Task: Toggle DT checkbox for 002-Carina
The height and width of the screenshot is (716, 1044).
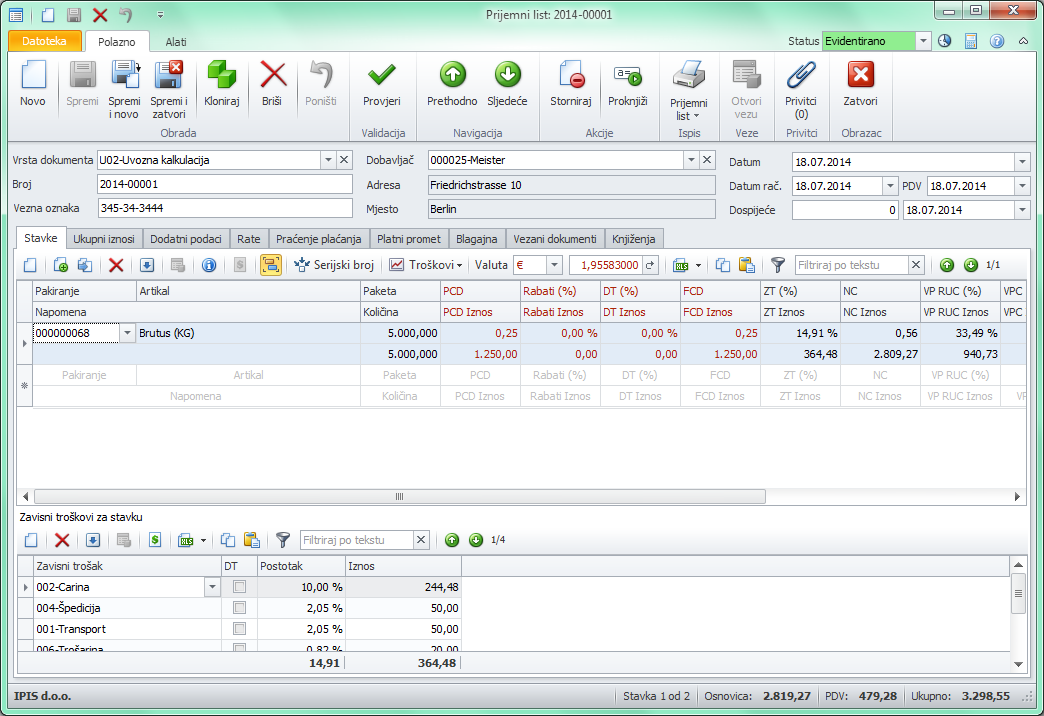Action: tap(239, 587)
